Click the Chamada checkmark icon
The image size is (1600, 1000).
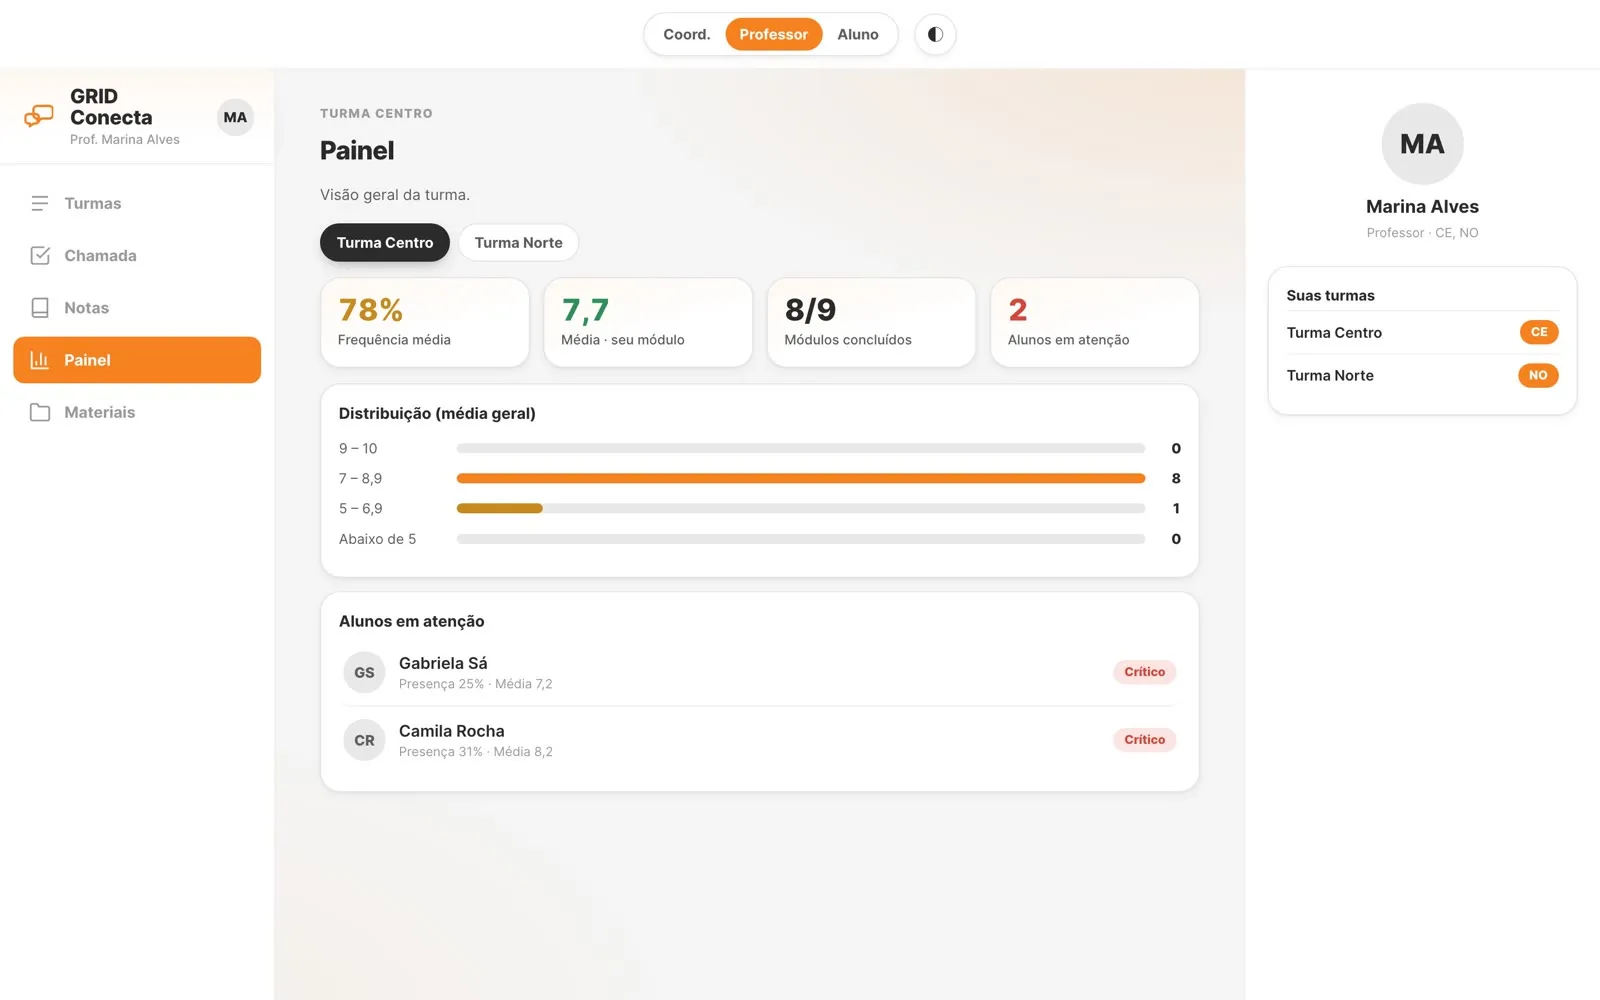click(x=40, y=255)
